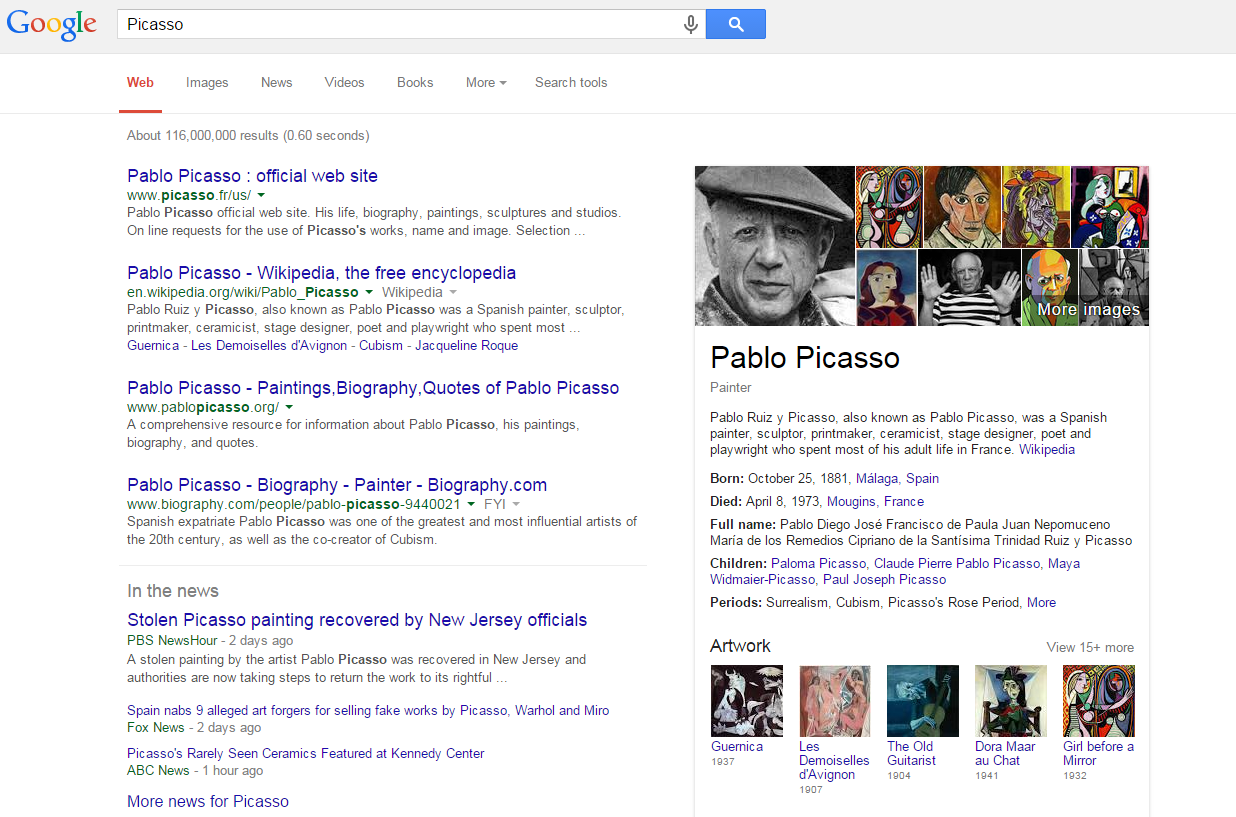Click the Google logo
The height and width of the screenshot is (817, 1236).
click(x=52, y=25)
